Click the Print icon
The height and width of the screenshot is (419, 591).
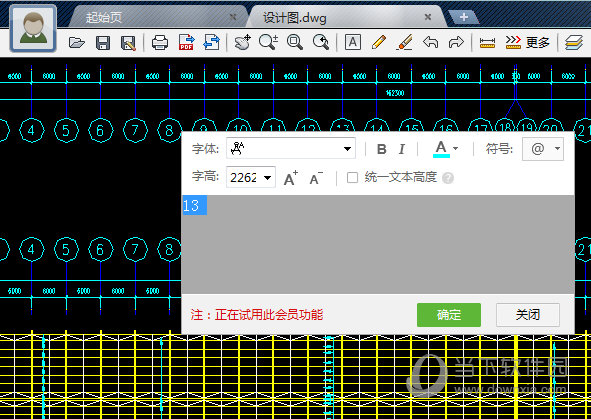160,42
